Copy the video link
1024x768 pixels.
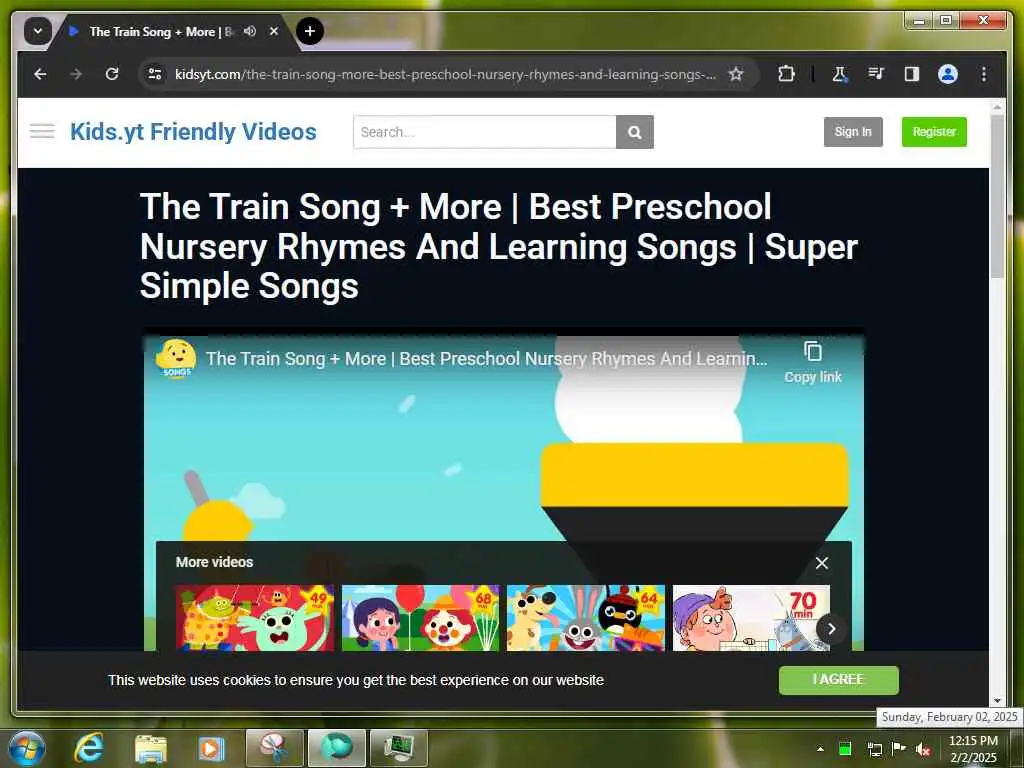pyautogui.click(x=812, y=362)
